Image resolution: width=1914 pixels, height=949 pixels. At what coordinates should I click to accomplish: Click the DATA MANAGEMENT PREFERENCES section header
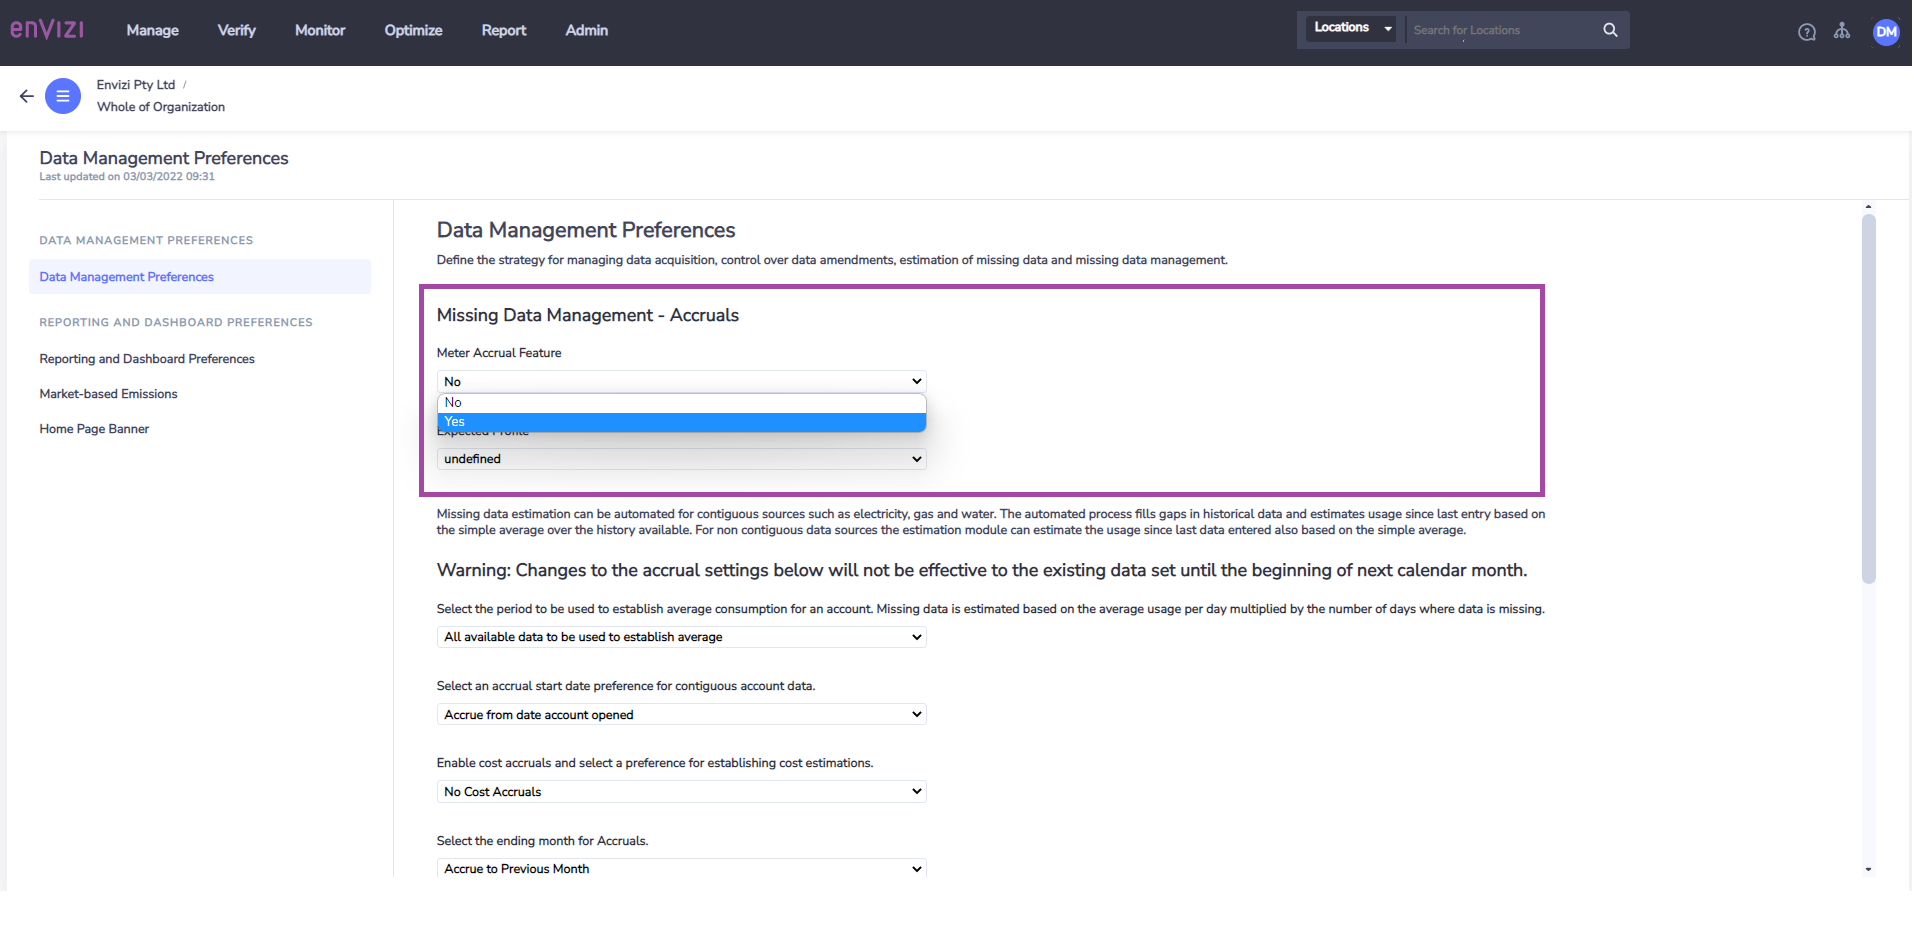(146, 241)
